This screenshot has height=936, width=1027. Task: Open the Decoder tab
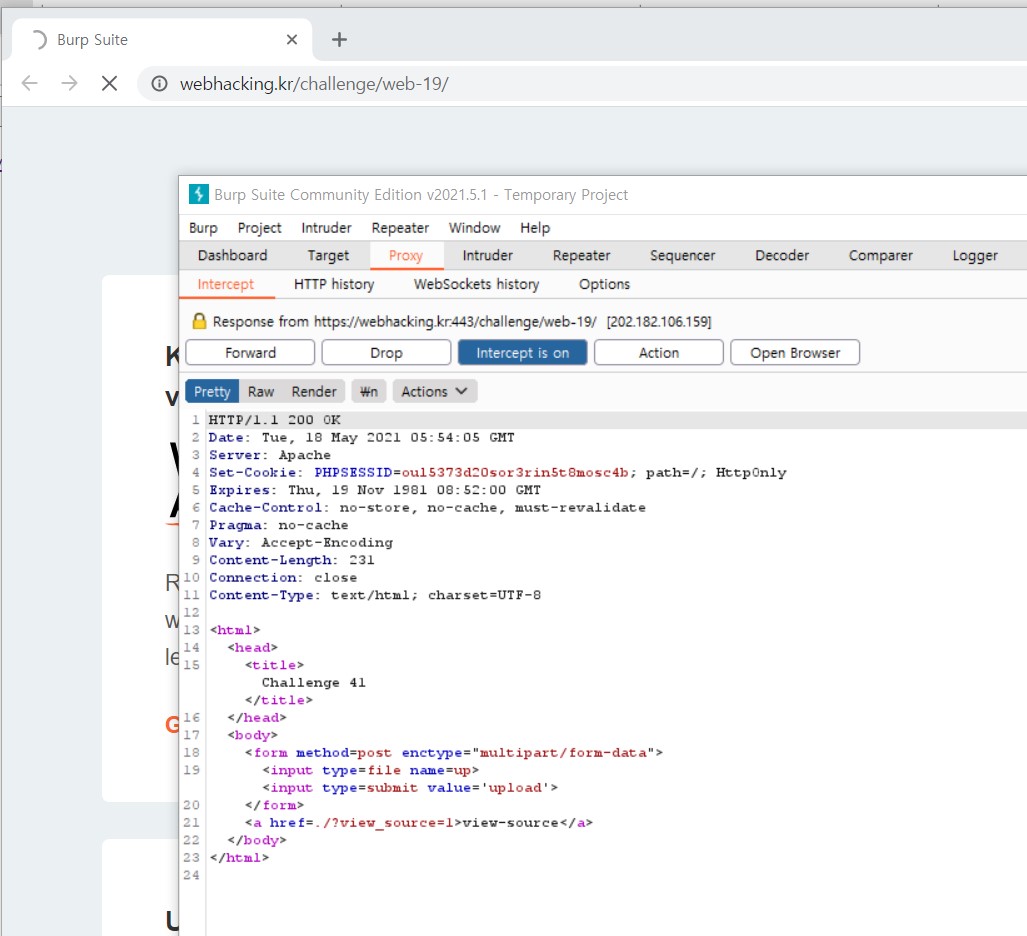782,255
